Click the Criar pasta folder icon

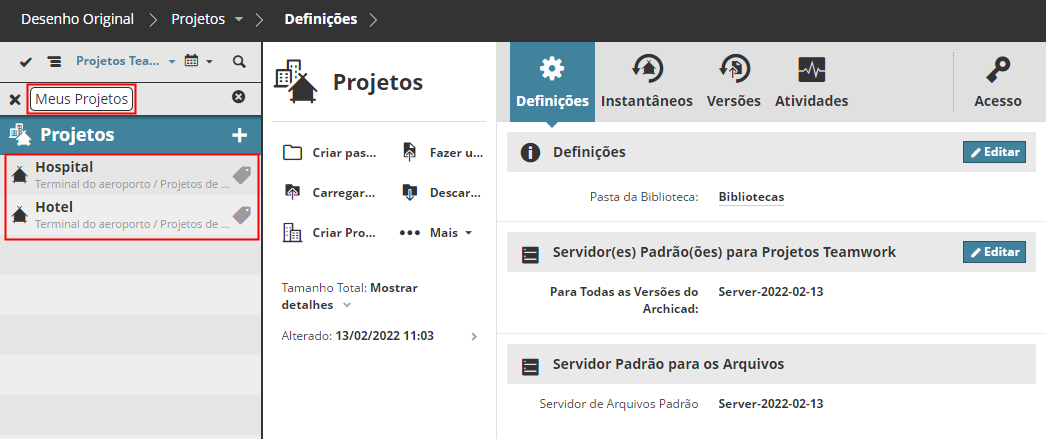pos(293,153)
